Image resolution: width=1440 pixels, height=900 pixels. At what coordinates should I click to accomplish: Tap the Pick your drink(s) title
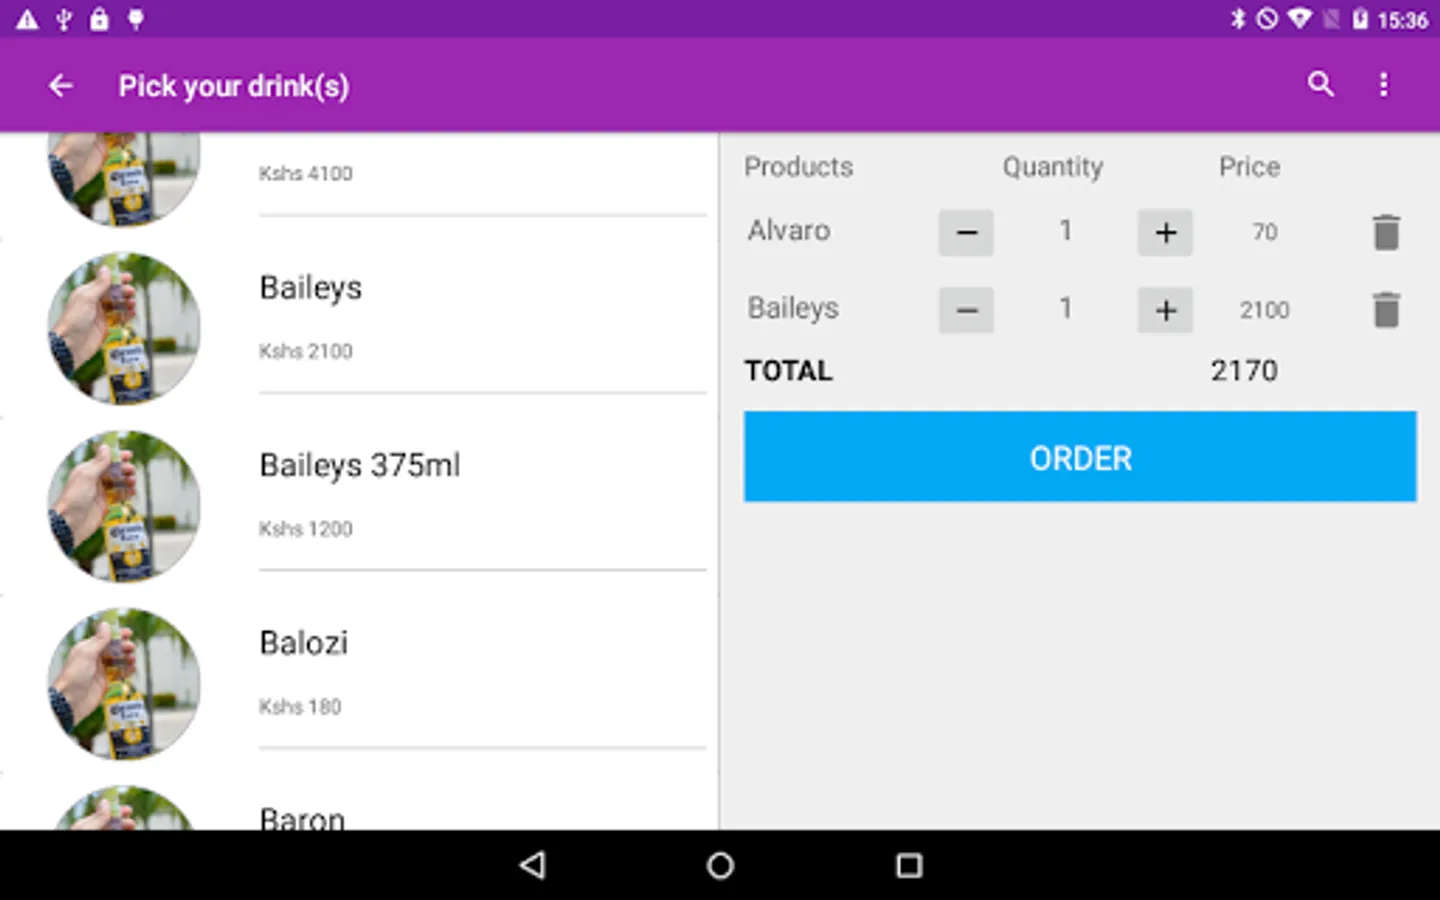(x=234, y=86)
